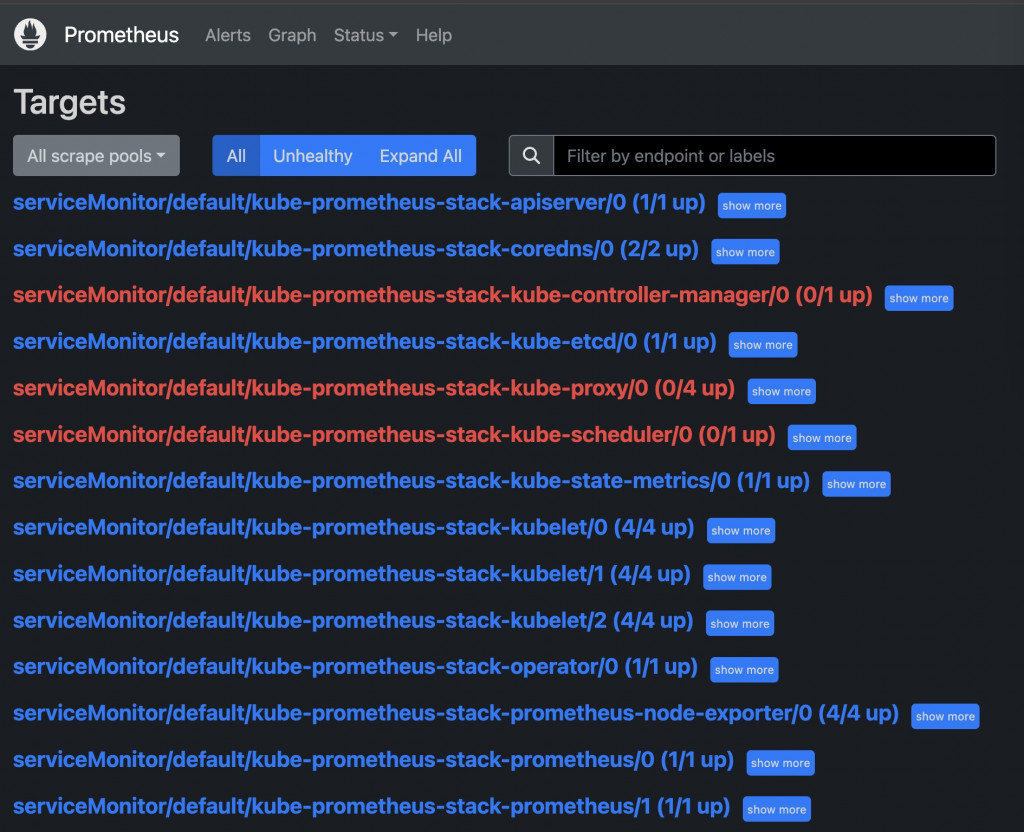Click the Prometheus flame logo icon
Viewport: 1024px width, 832px height.
coord(30,35)
